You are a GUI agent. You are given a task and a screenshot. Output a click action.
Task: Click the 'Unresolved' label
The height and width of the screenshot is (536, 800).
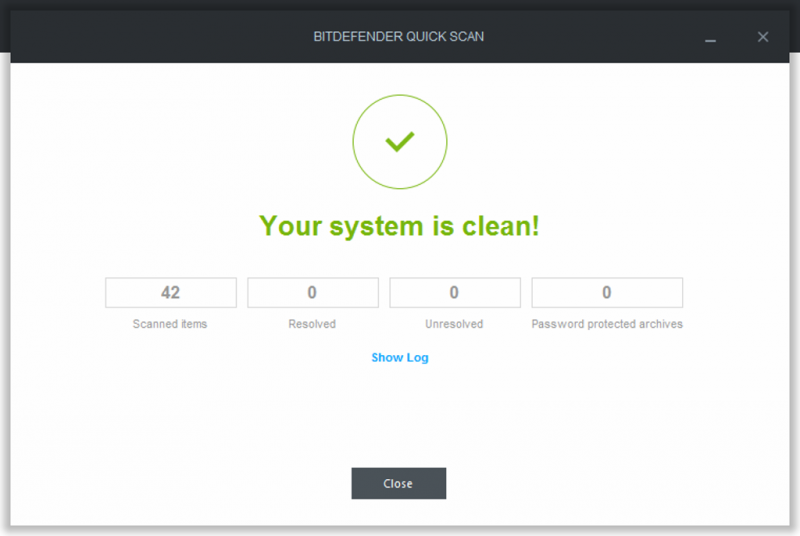pyautogui.click(x=454, y=324)
